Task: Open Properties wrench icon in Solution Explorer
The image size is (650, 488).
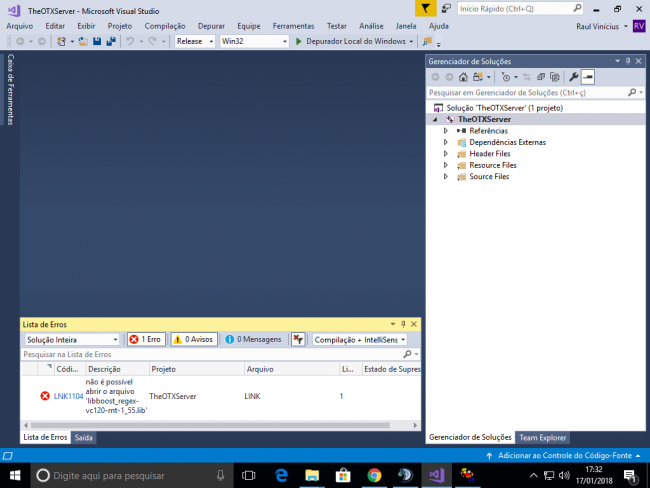Action: coord(574,77)
